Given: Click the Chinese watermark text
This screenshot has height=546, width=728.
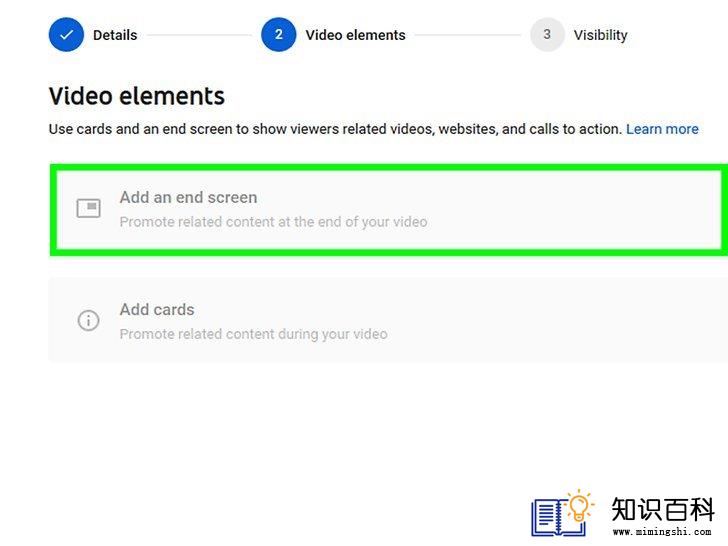Looking at the screenshot, I should point(663,509).
